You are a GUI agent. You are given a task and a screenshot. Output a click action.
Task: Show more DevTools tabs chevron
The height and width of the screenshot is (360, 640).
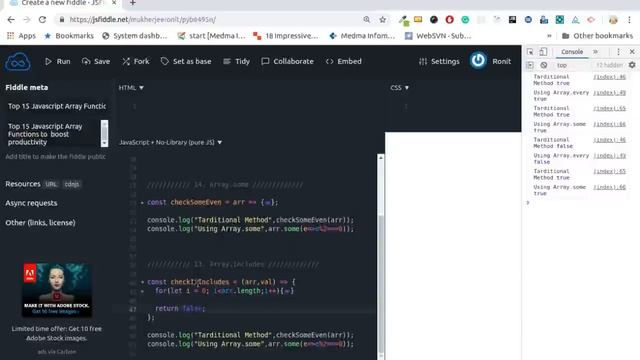pyautogui.click(x=595, y=52)
